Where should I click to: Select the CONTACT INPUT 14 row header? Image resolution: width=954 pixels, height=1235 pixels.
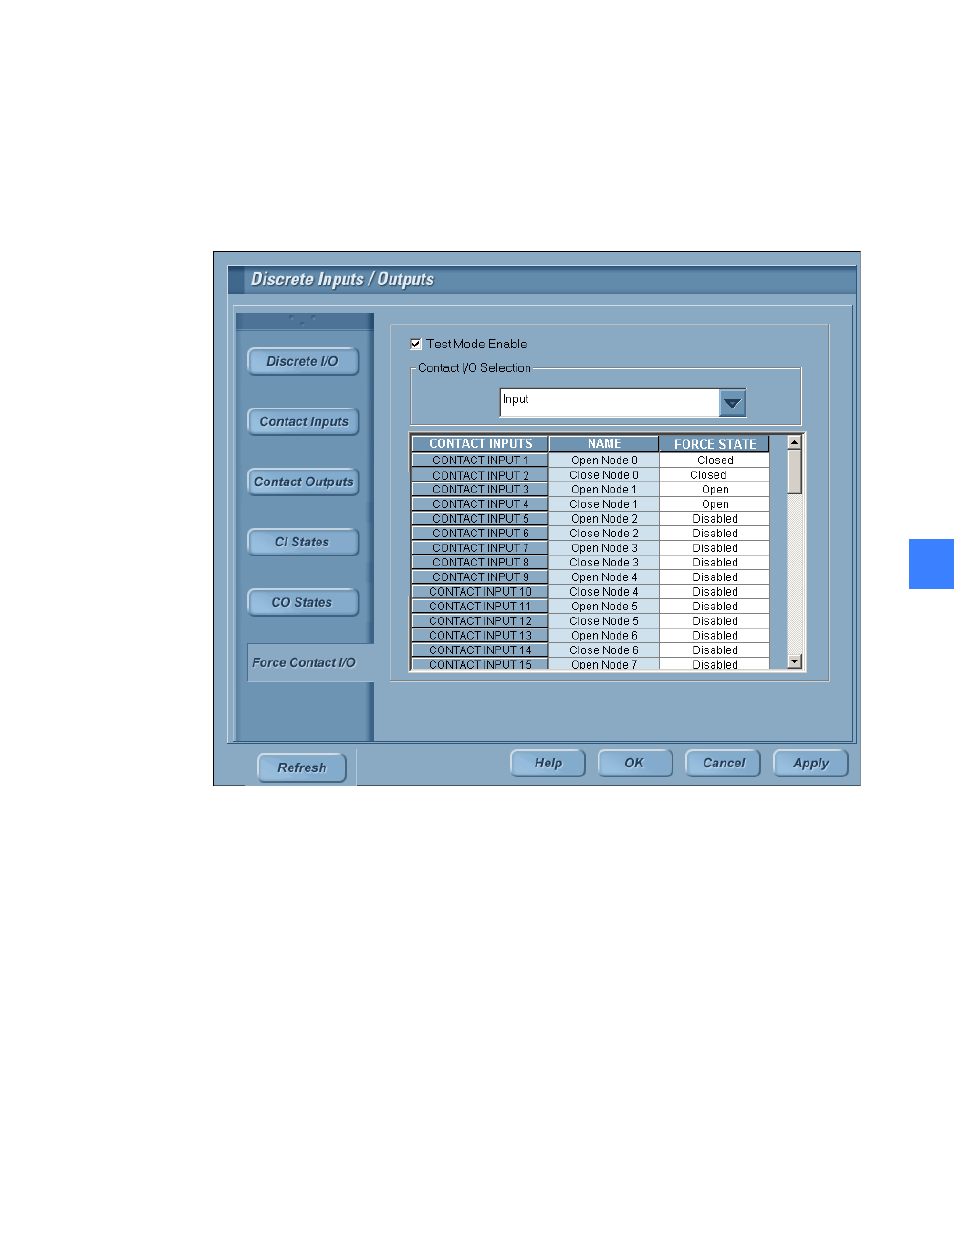pyautogui.click(x=480, y=650)
